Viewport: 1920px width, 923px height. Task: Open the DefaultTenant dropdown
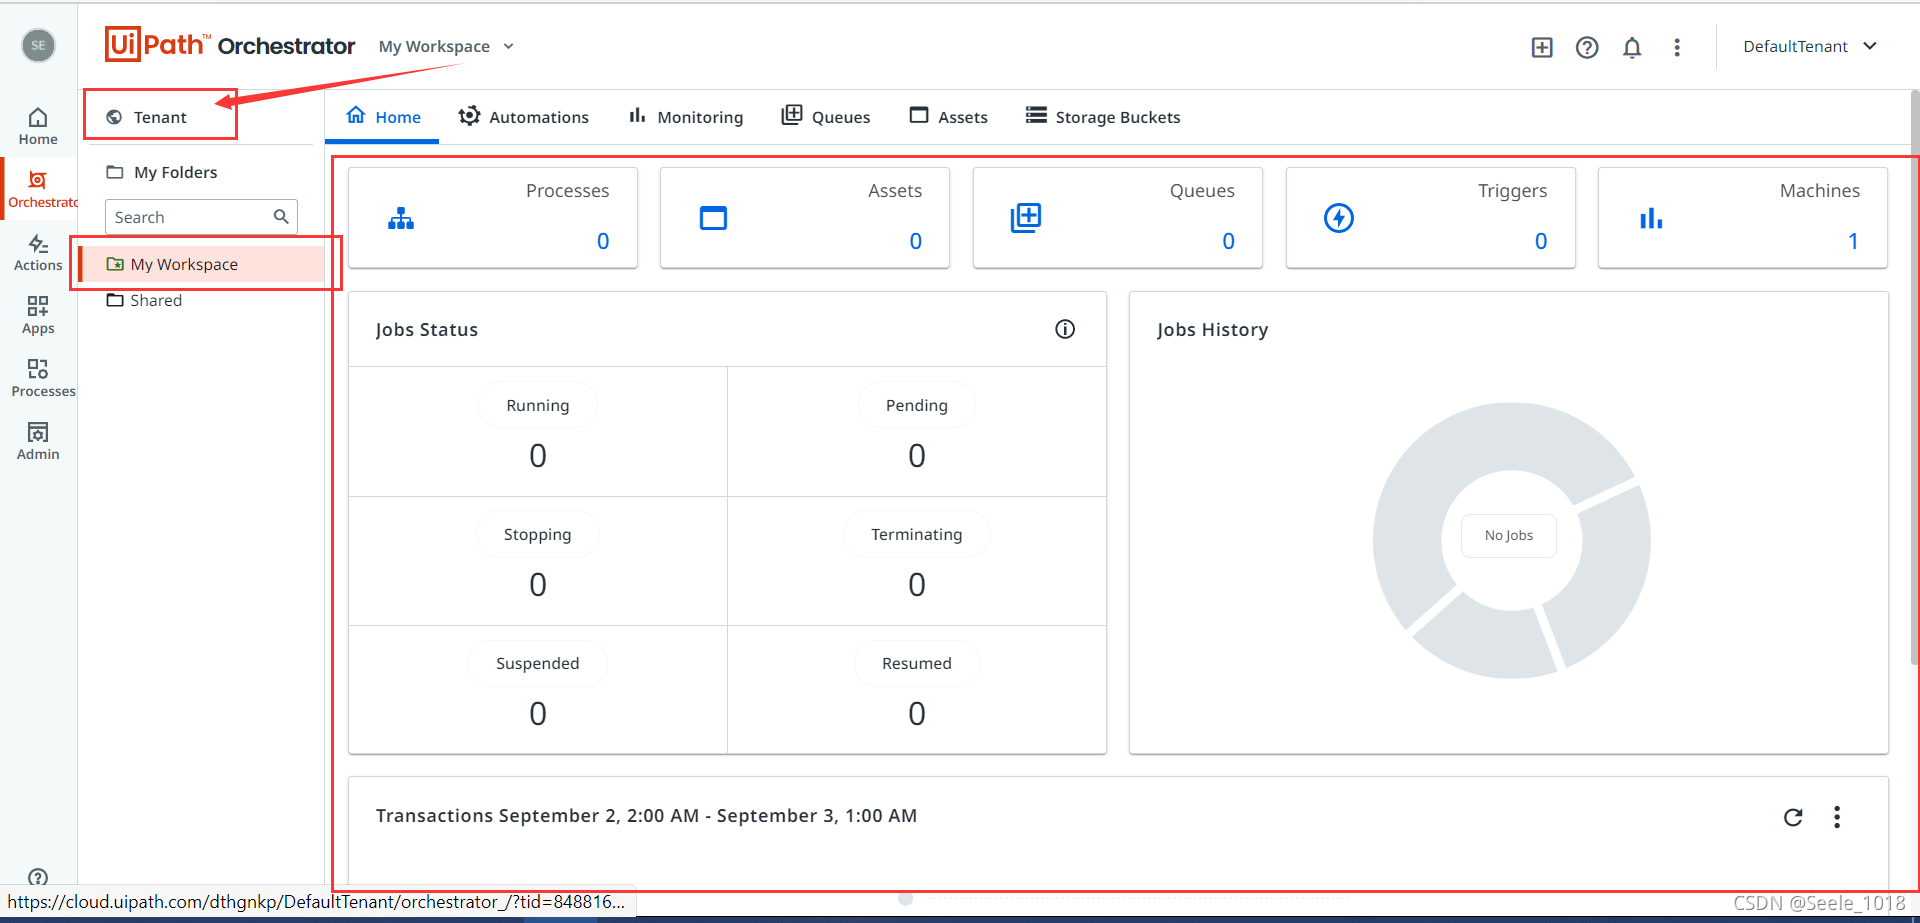(x=1810, y=46)
